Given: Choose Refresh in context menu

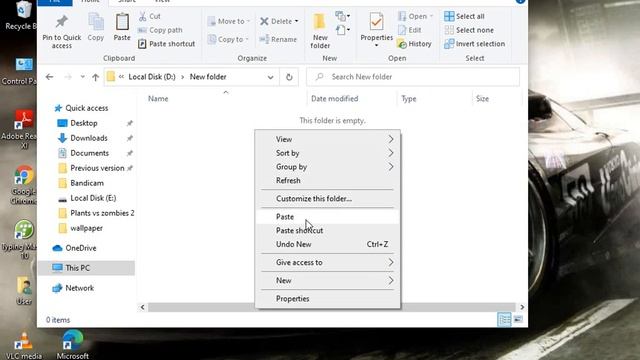Looking at the screenshot, I should point(327,180).
